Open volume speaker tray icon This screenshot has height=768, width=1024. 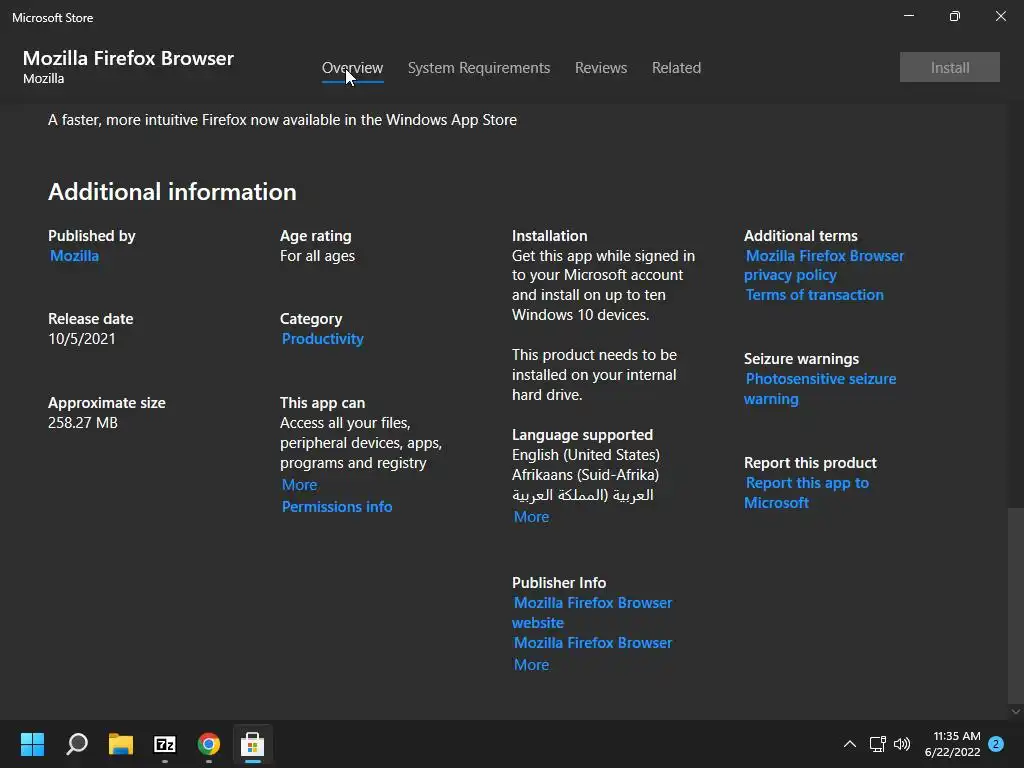902,744
